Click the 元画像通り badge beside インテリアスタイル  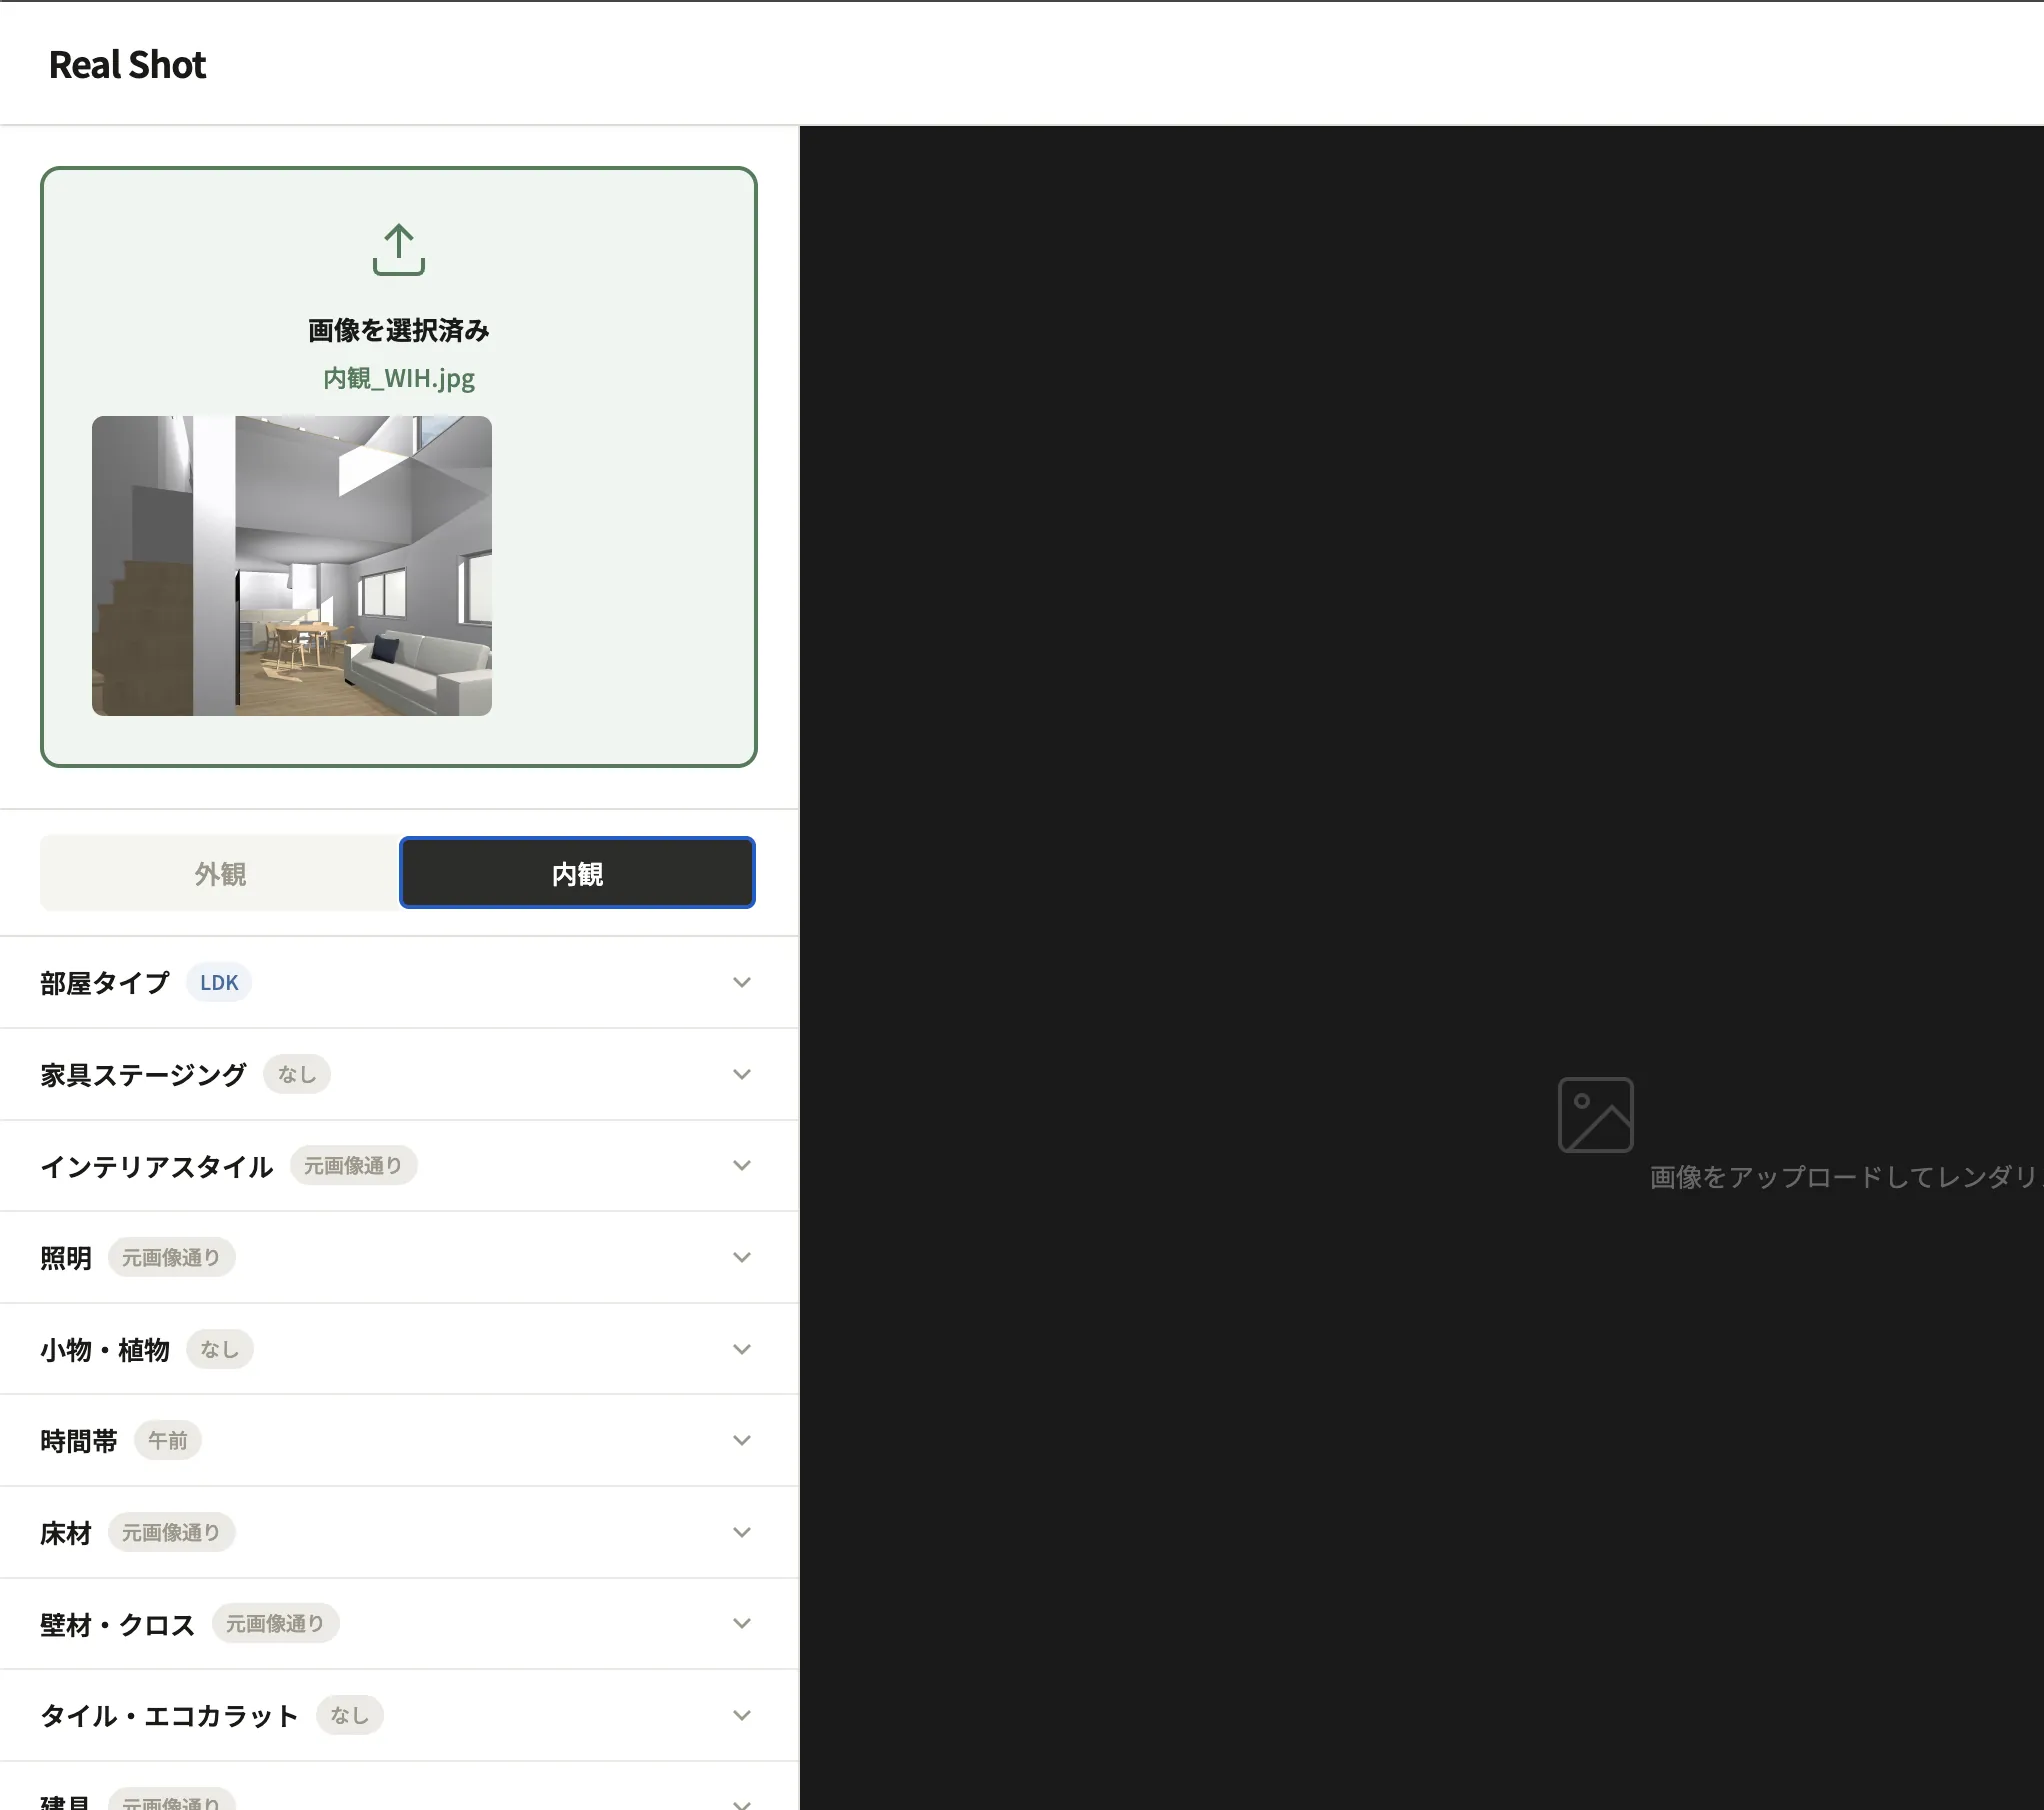(353, 1165)
